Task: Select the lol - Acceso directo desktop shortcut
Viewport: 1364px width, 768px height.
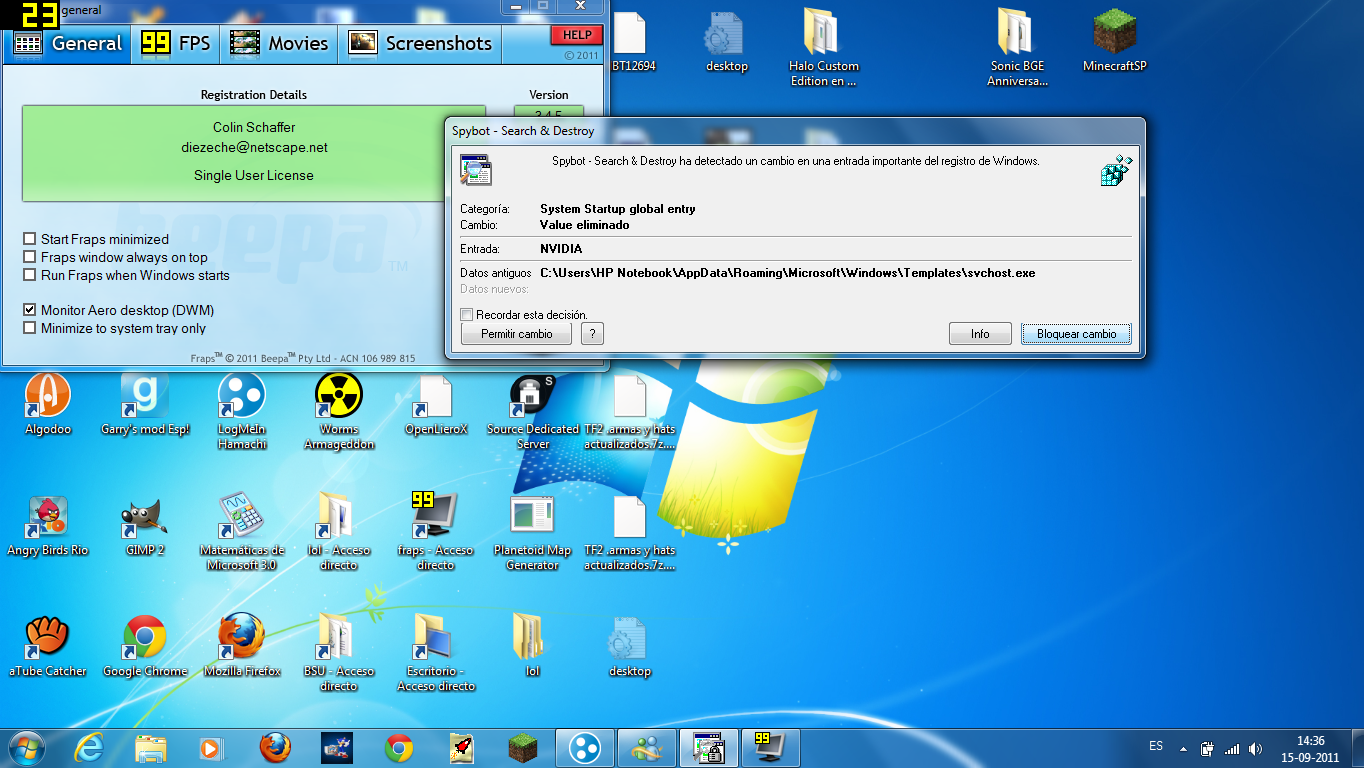Action: tap(339, 532)
